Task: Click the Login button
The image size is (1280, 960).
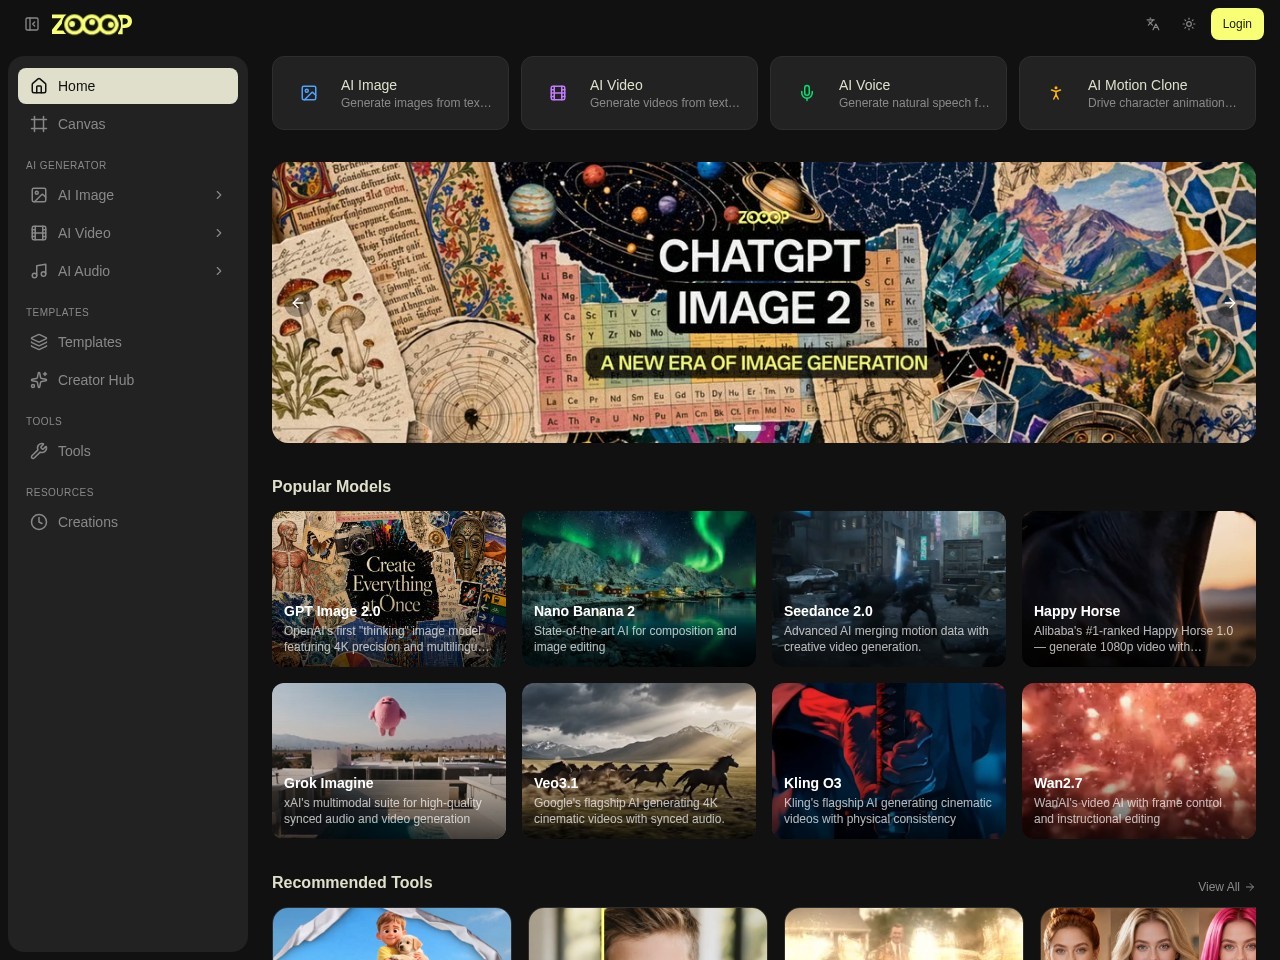Action: [x=1237, y=24]
